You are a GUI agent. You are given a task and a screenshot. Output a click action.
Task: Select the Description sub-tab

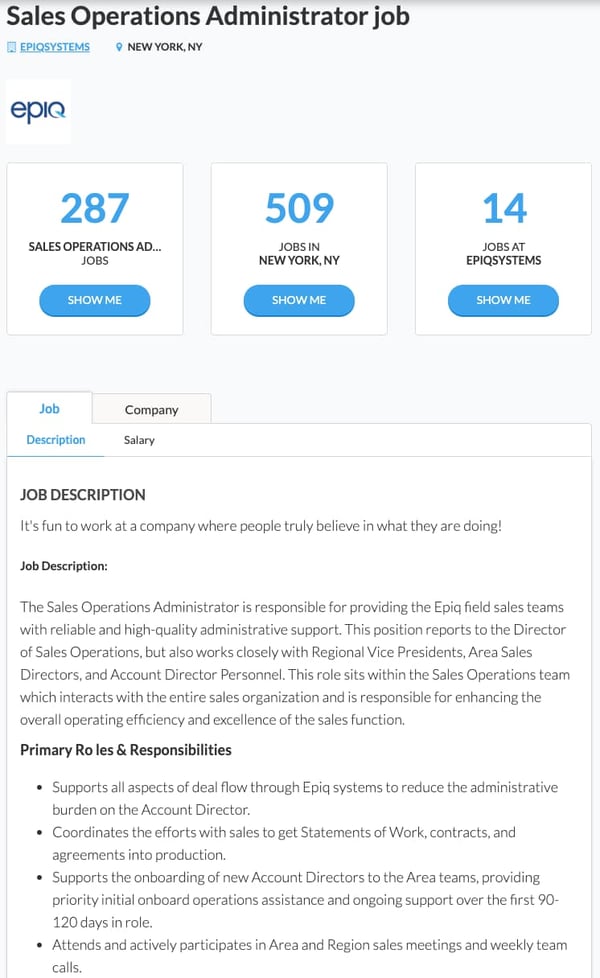[x=56, y=440]
